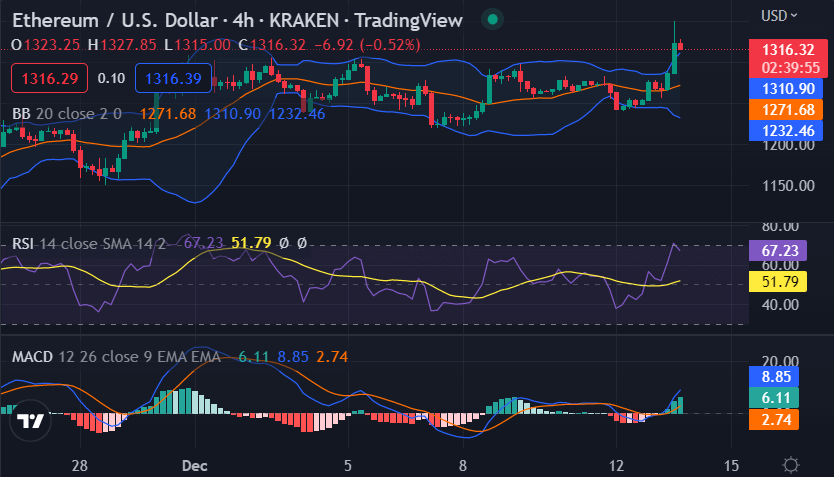
Task: Click the 1316.32 current price label
Action: [x=788, y=49]
